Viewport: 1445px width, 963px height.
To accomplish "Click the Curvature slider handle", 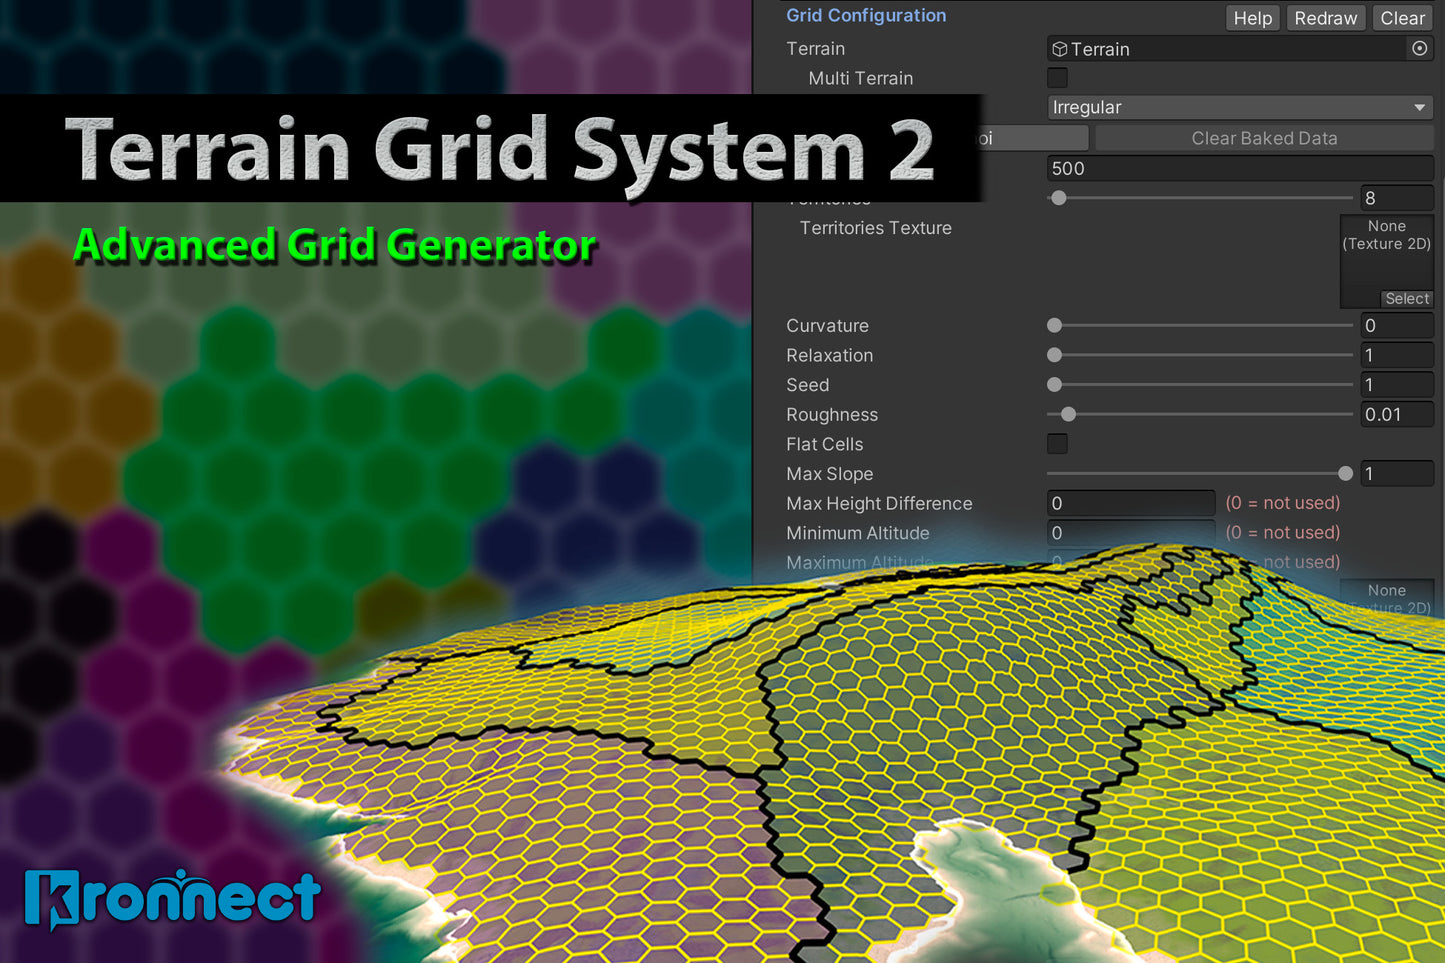I will [x=1054, y=326].
